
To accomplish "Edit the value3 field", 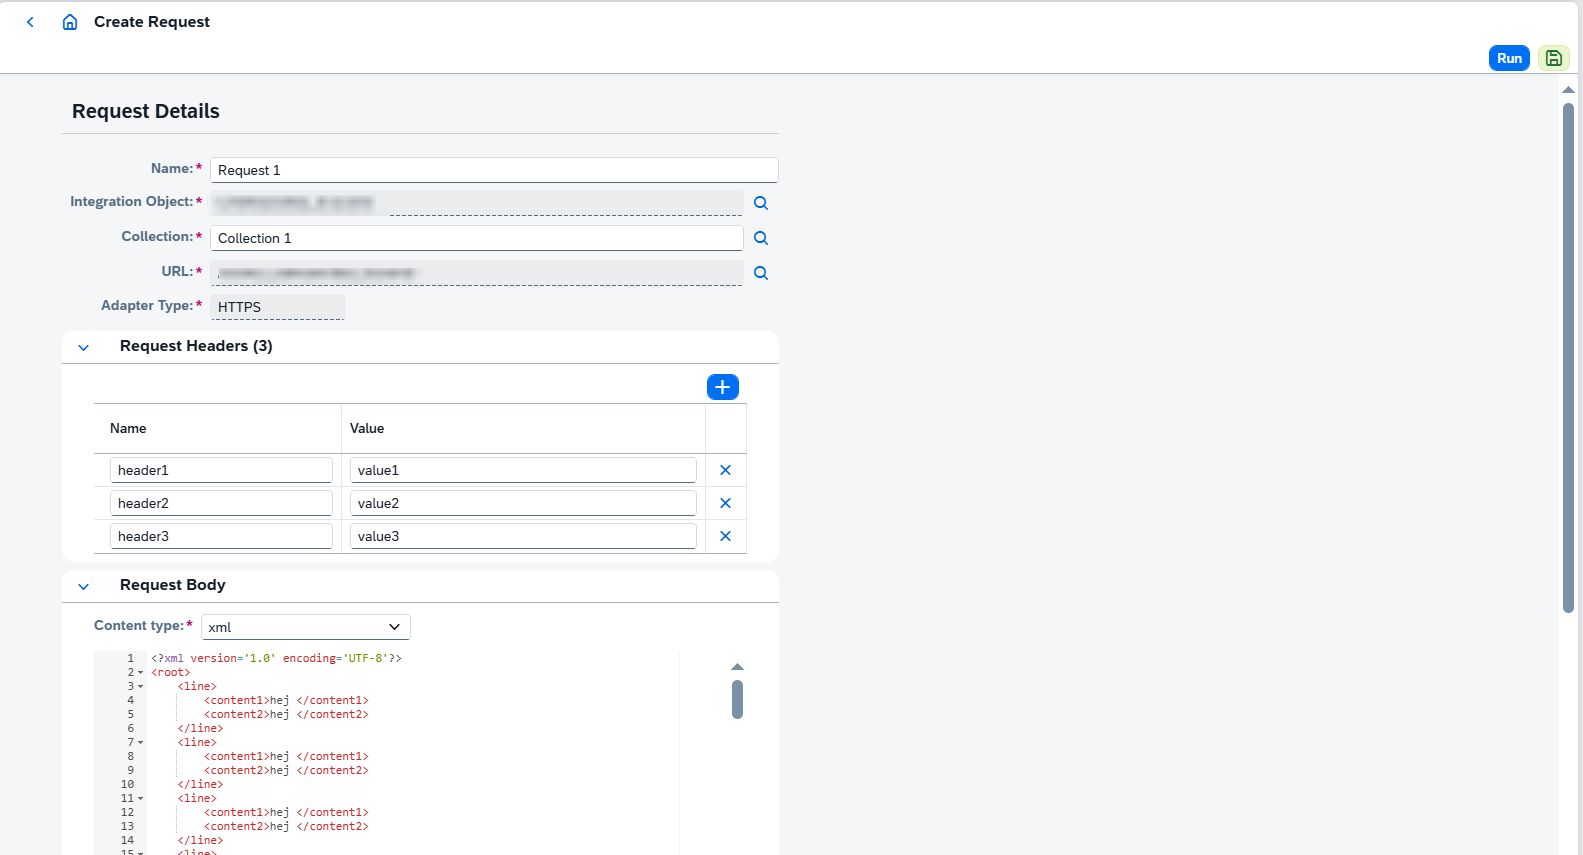I will tap(523, 536).
